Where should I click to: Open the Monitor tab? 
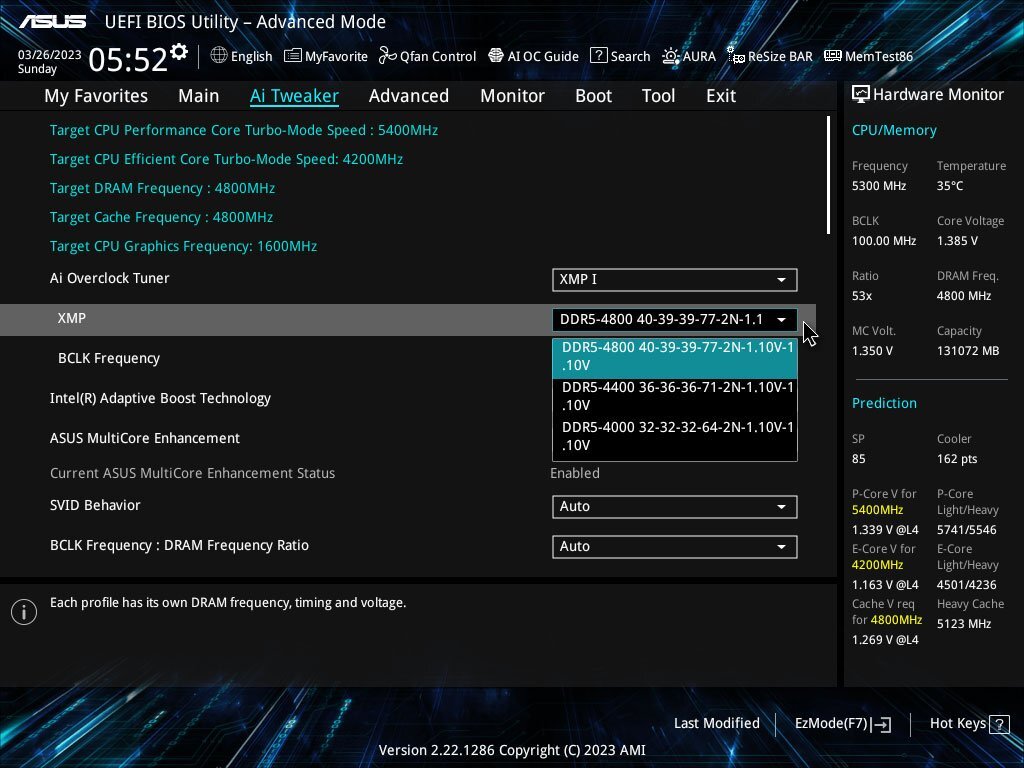click(x=513, y=96)
